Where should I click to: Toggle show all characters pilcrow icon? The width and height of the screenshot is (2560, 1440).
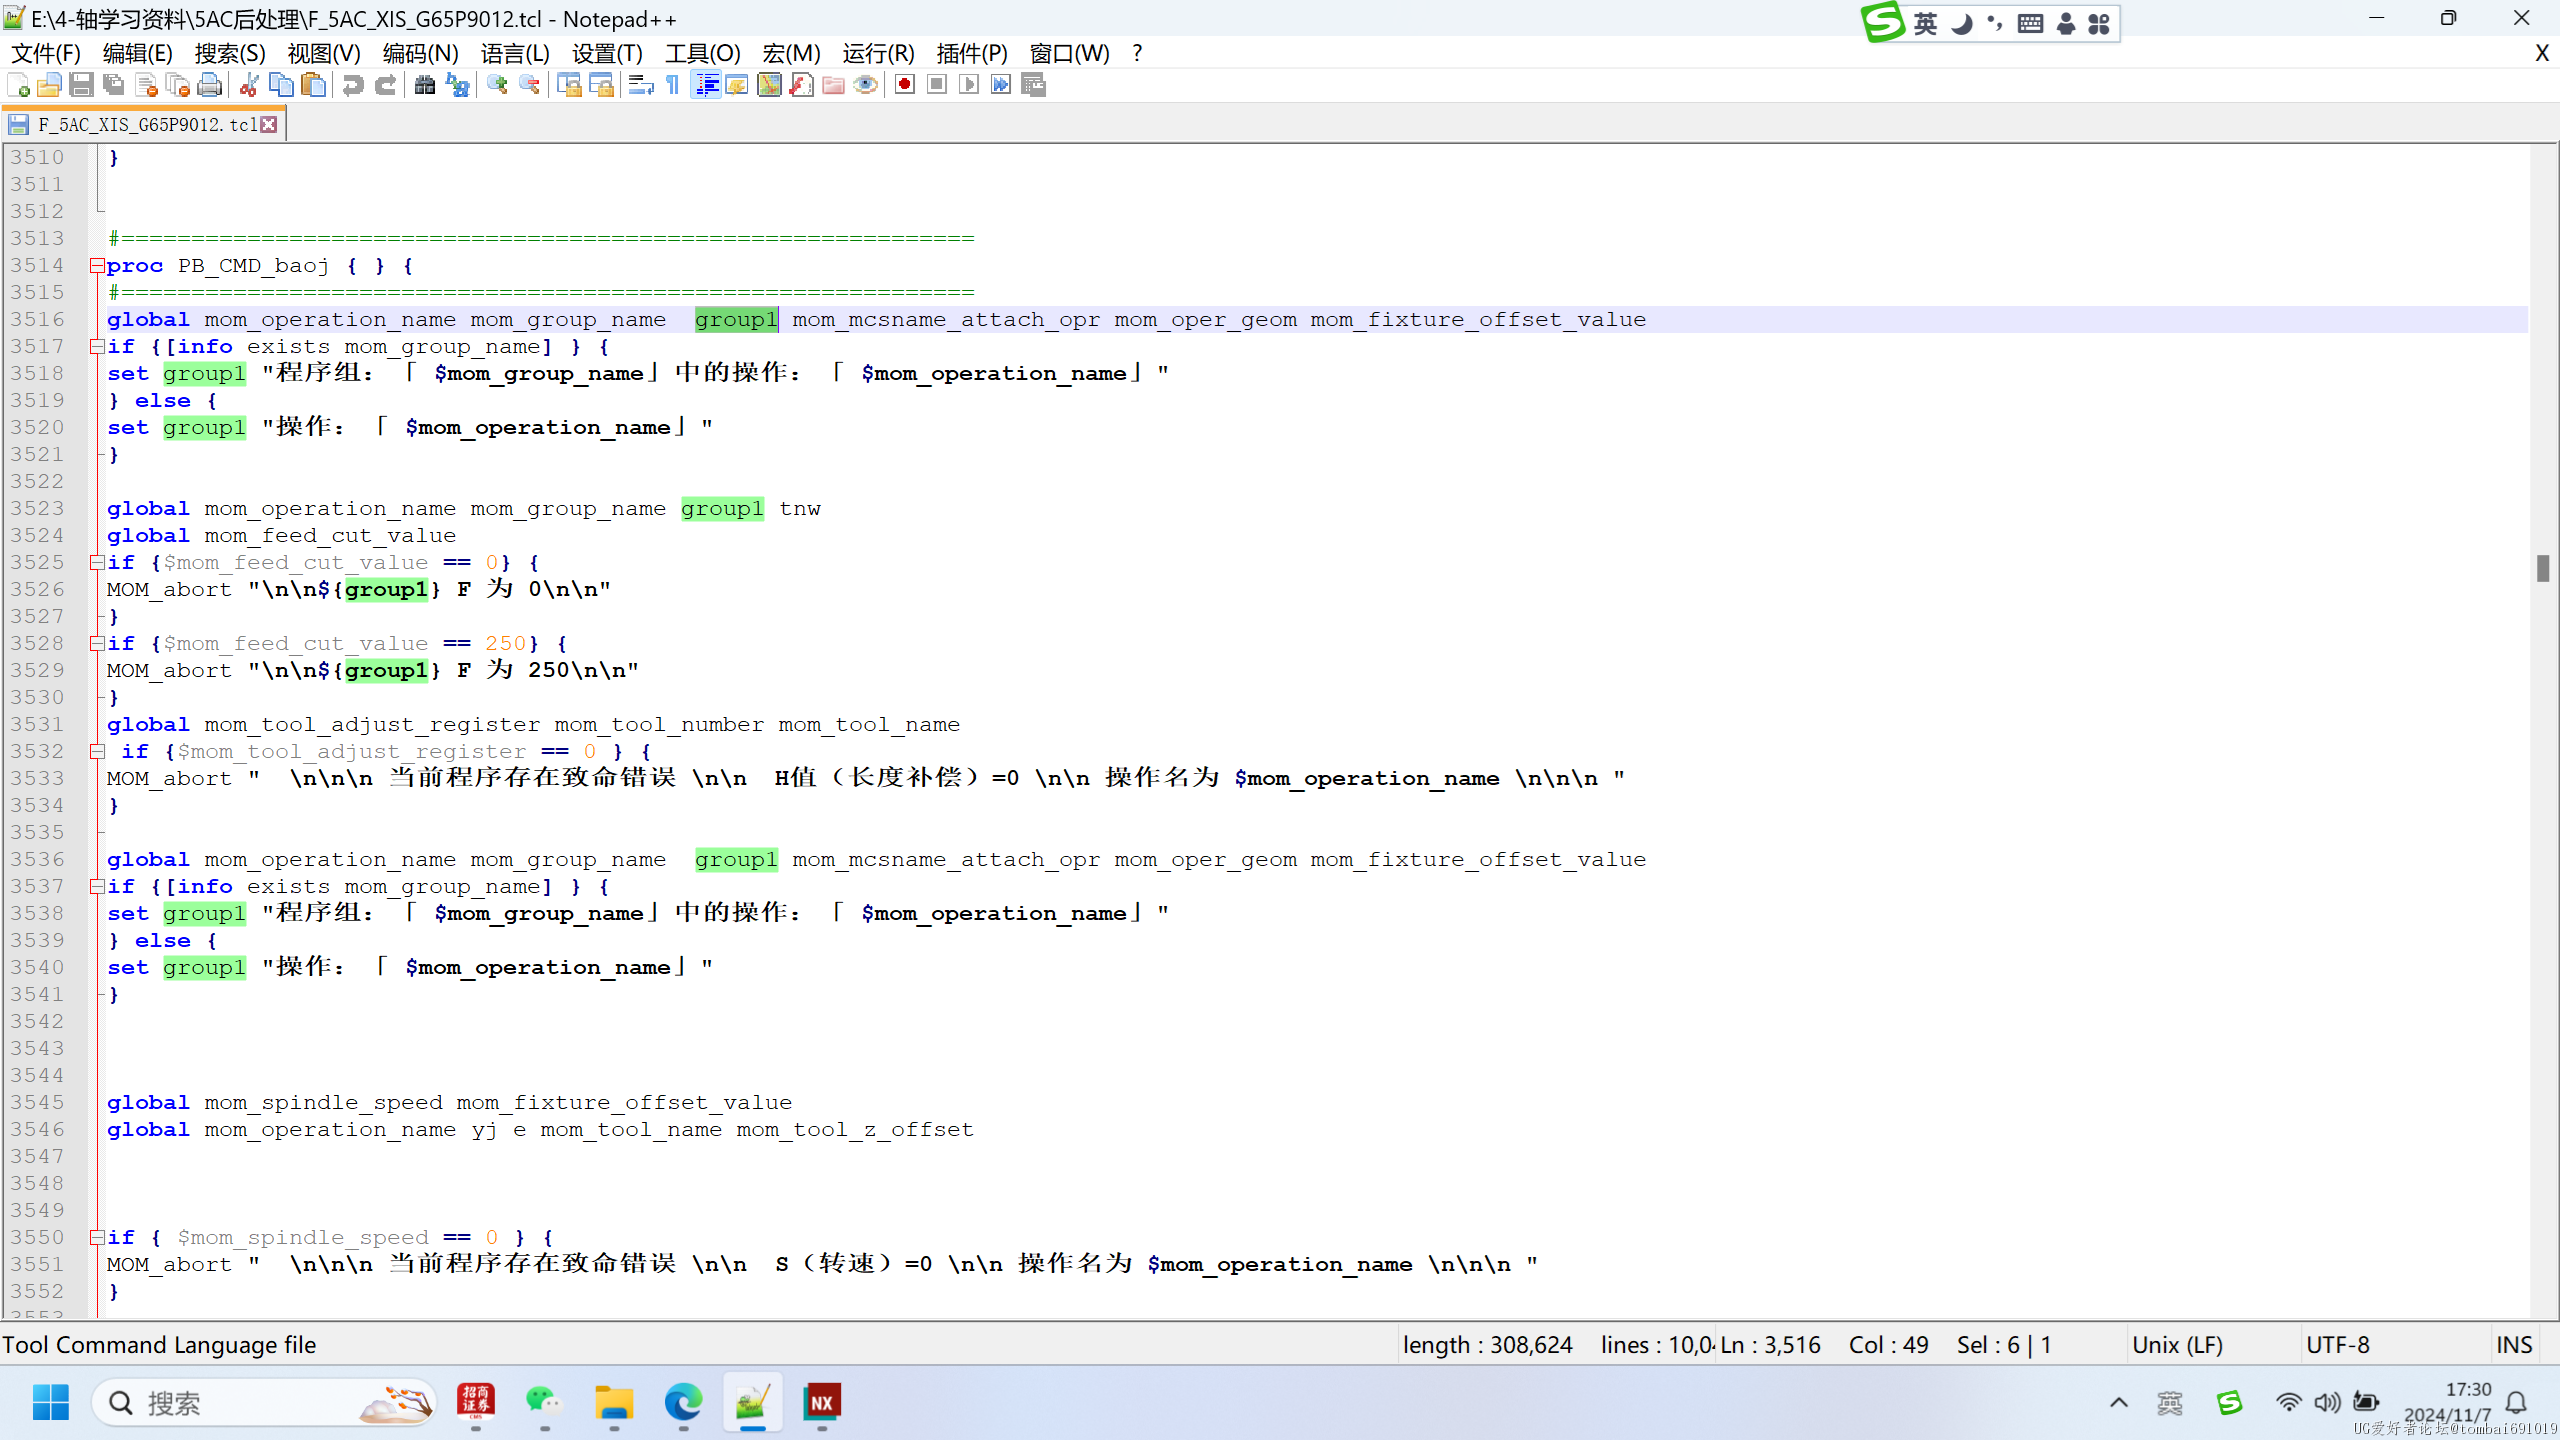pos(673,85)
